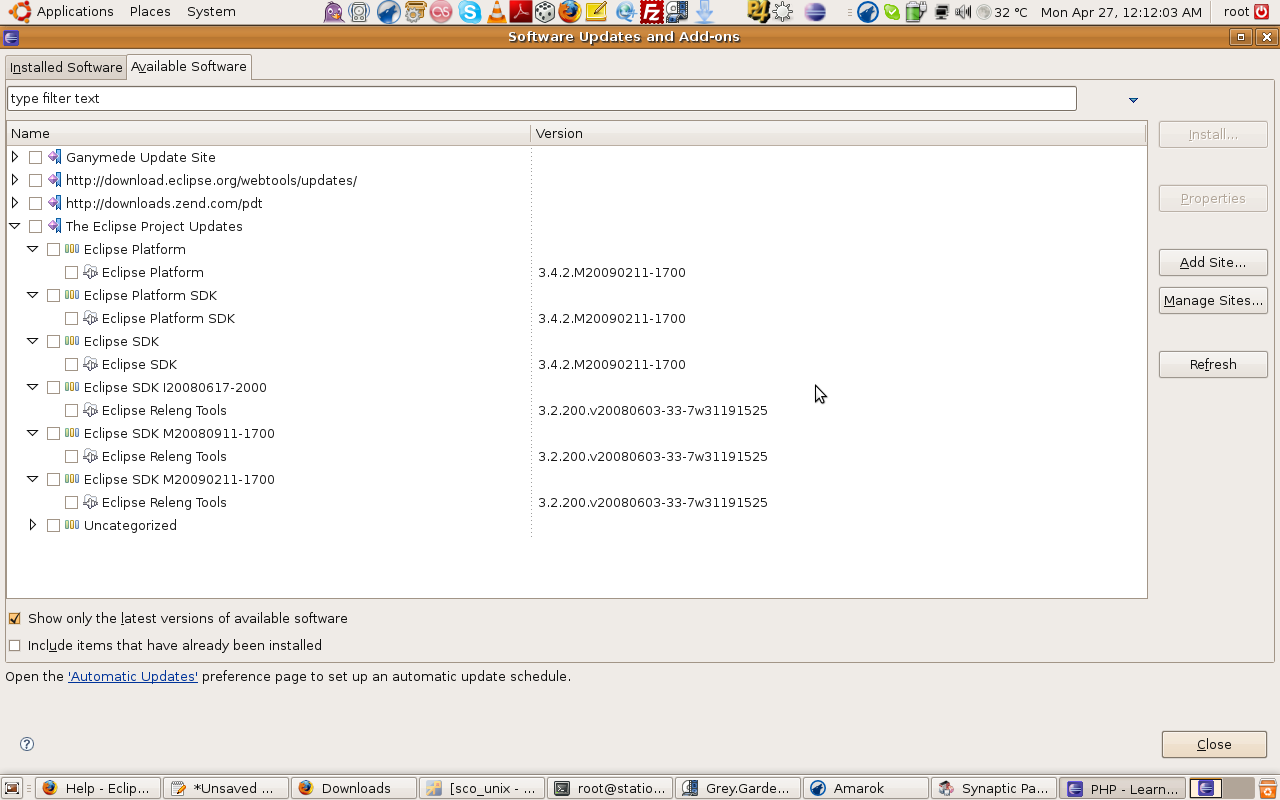Image resolution: width=1280 pixels, height=800 pixels.
Task: Collapse The Eclipse Project Updates node
Action: pyautogui.click(x=14, y=226)
